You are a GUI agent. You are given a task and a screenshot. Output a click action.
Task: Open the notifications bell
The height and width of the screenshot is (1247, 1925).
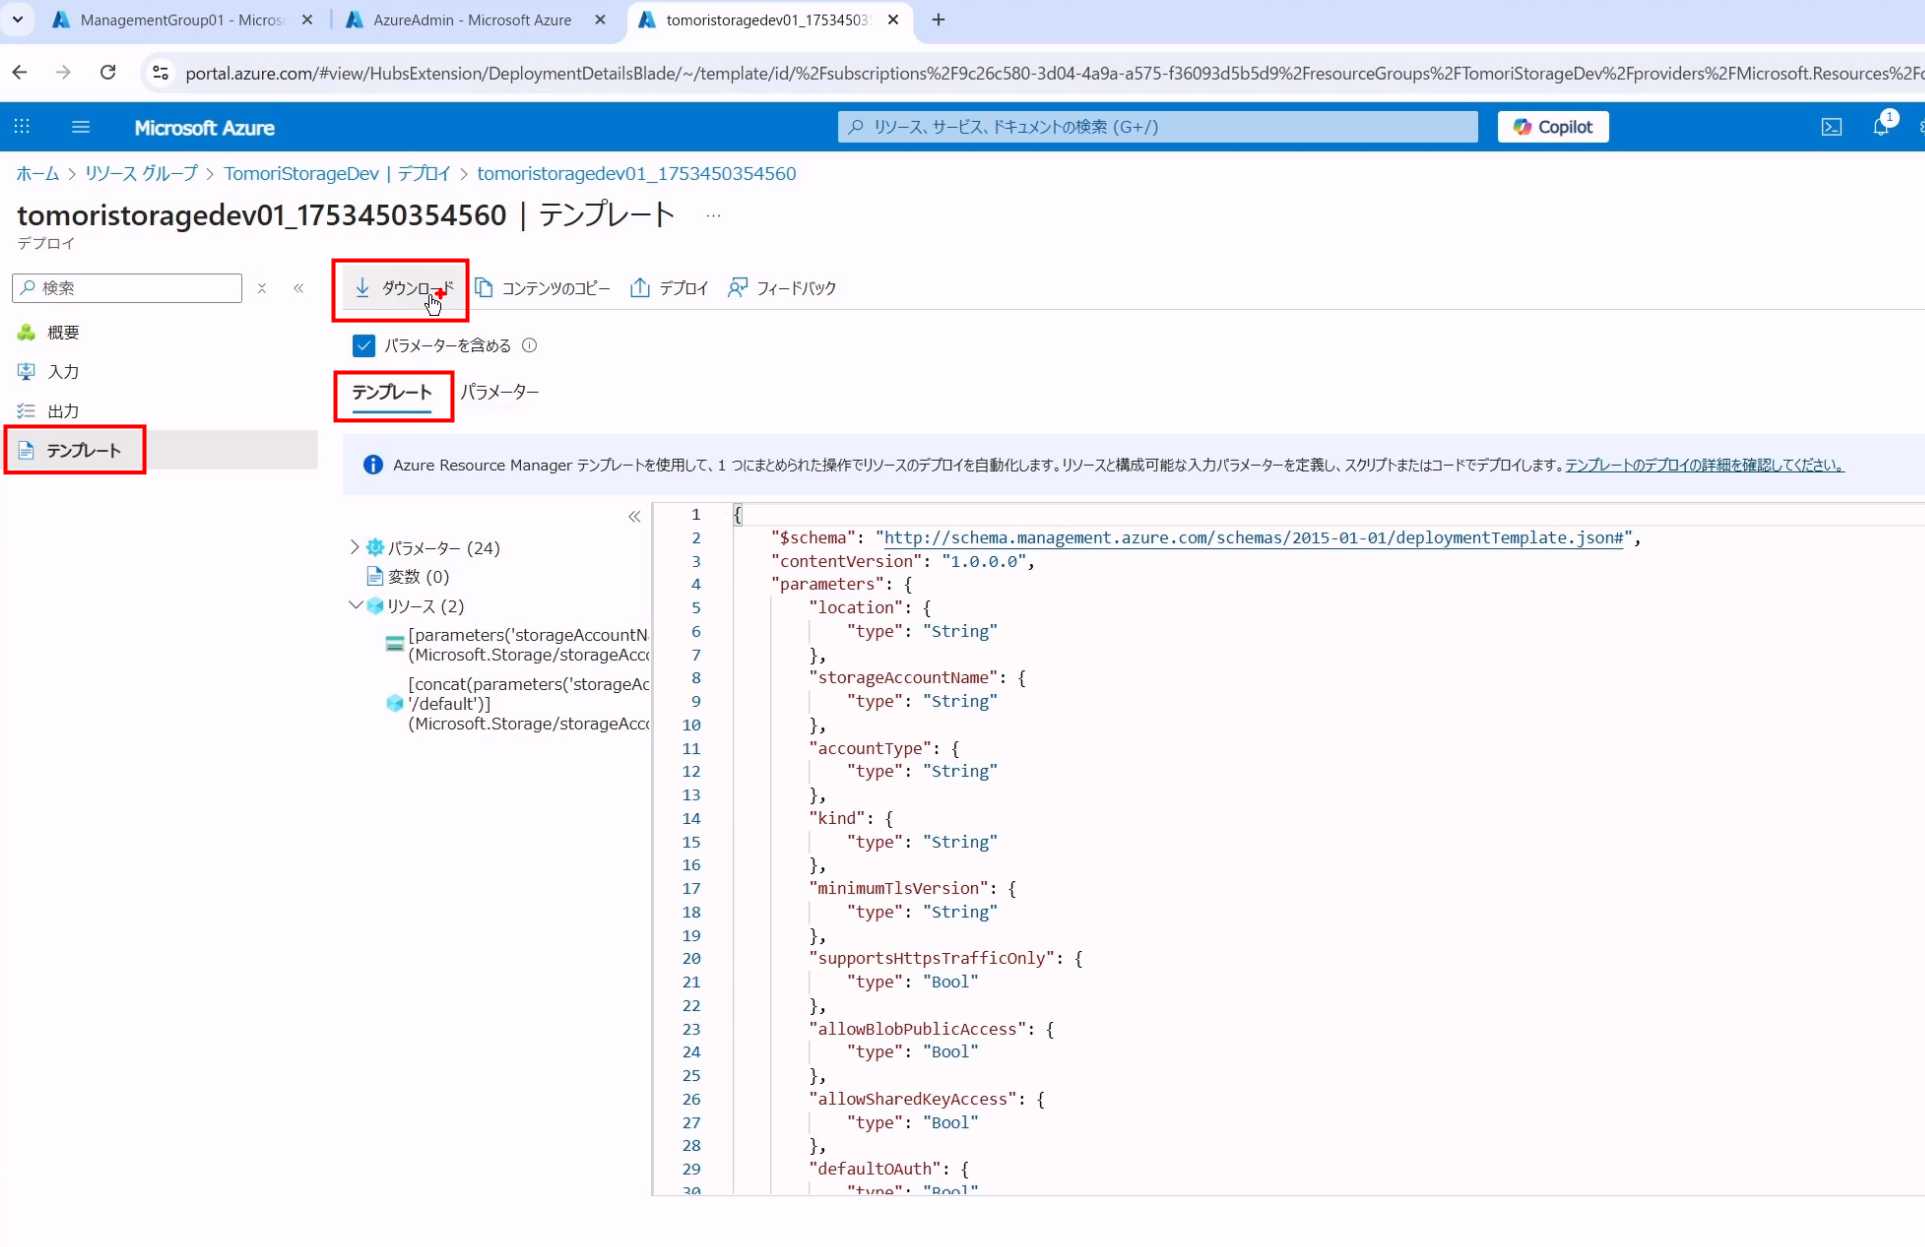[1881, 127]
